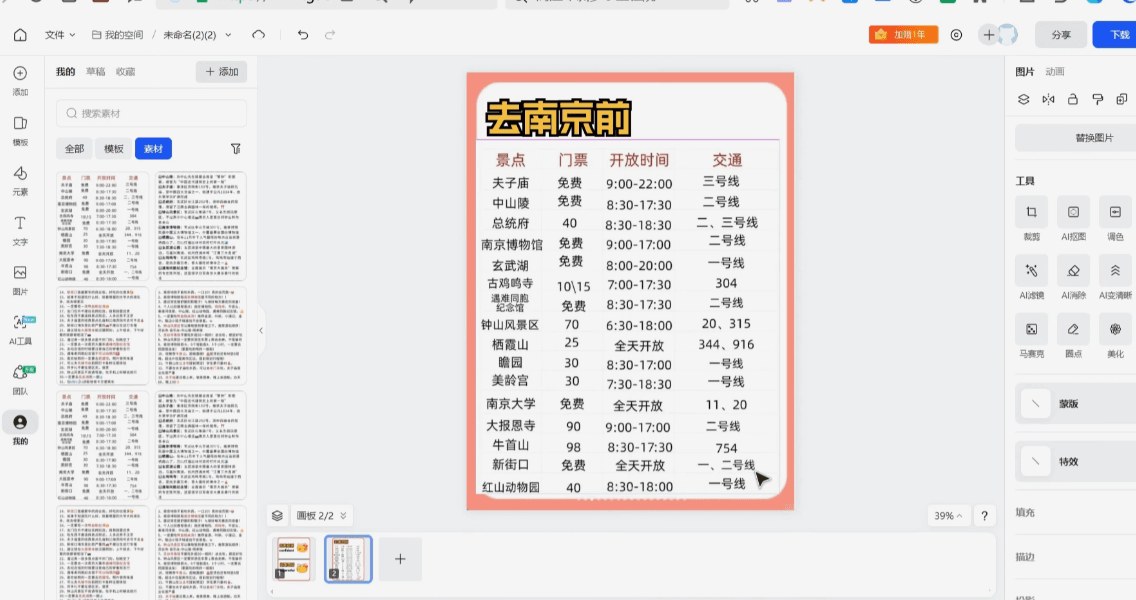
Task: Click the flip mirror icon
Action: 1048,99
